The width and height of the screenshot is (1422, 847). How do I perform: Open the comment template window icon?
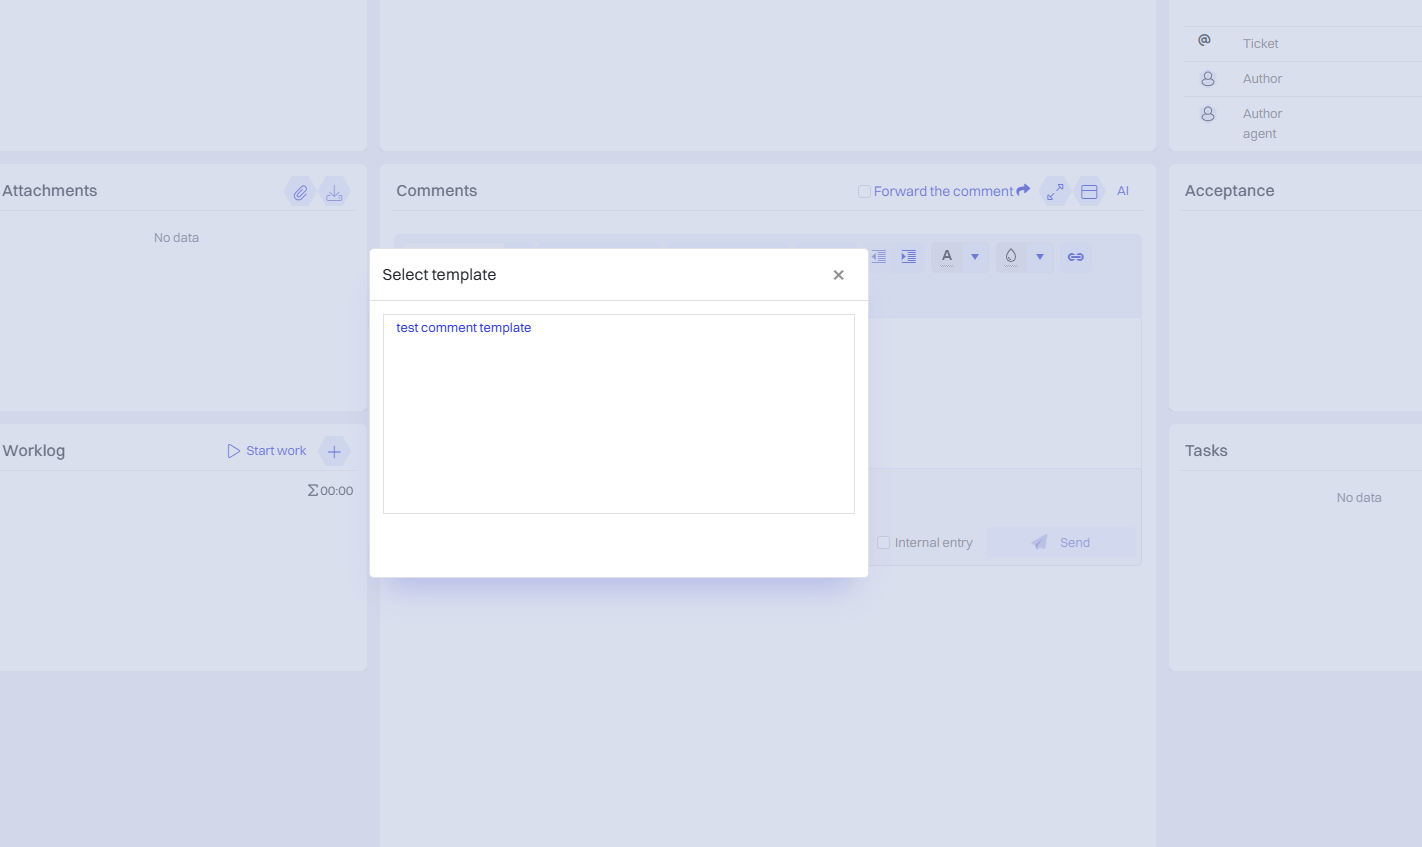(1089, 192)
